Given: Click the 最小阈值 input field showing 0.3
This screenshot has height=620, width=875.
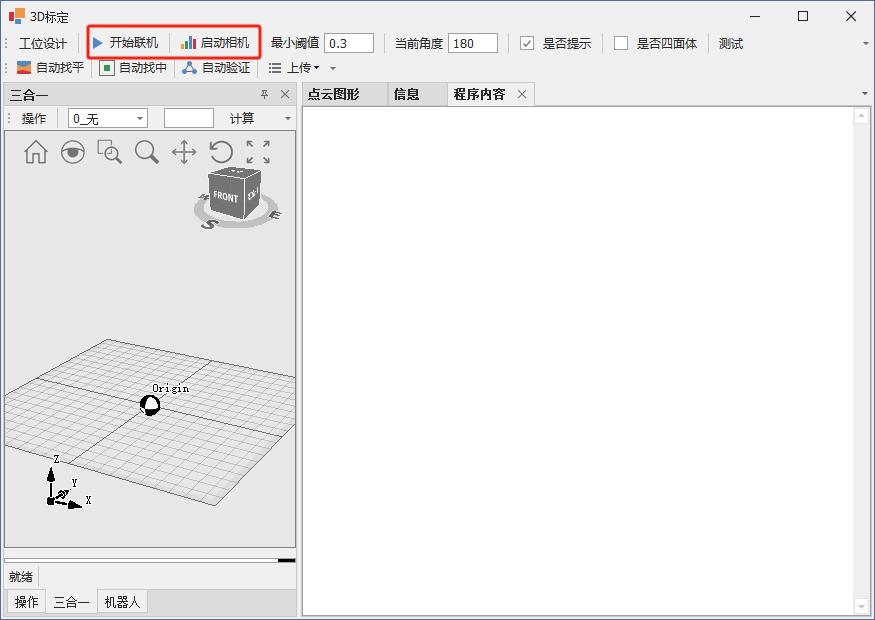Looking at the screenshot, I should tap(349, 43).
